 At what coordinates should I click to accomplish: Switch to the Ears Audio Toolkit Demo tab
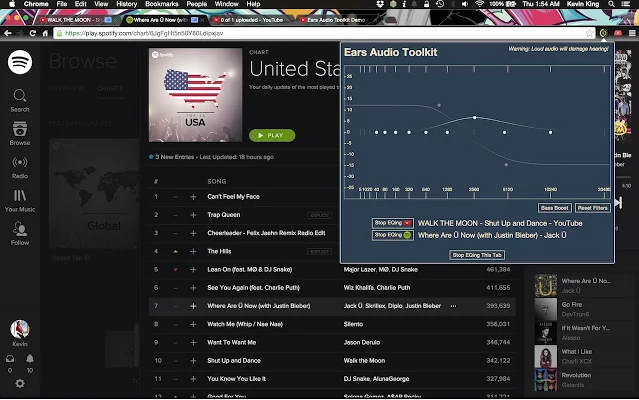(336, 20)
